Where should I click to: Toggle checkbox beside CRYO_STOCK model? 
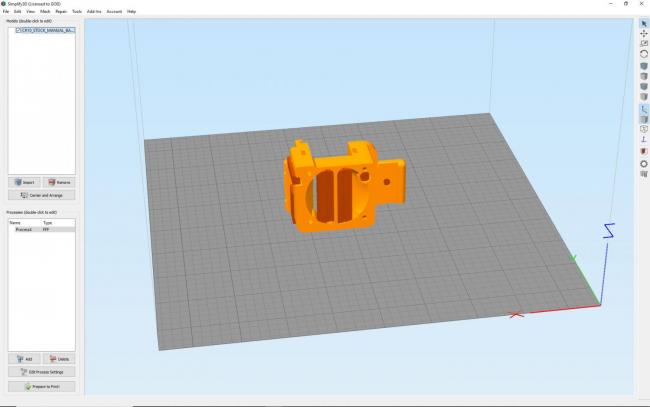tap(18, 31)
